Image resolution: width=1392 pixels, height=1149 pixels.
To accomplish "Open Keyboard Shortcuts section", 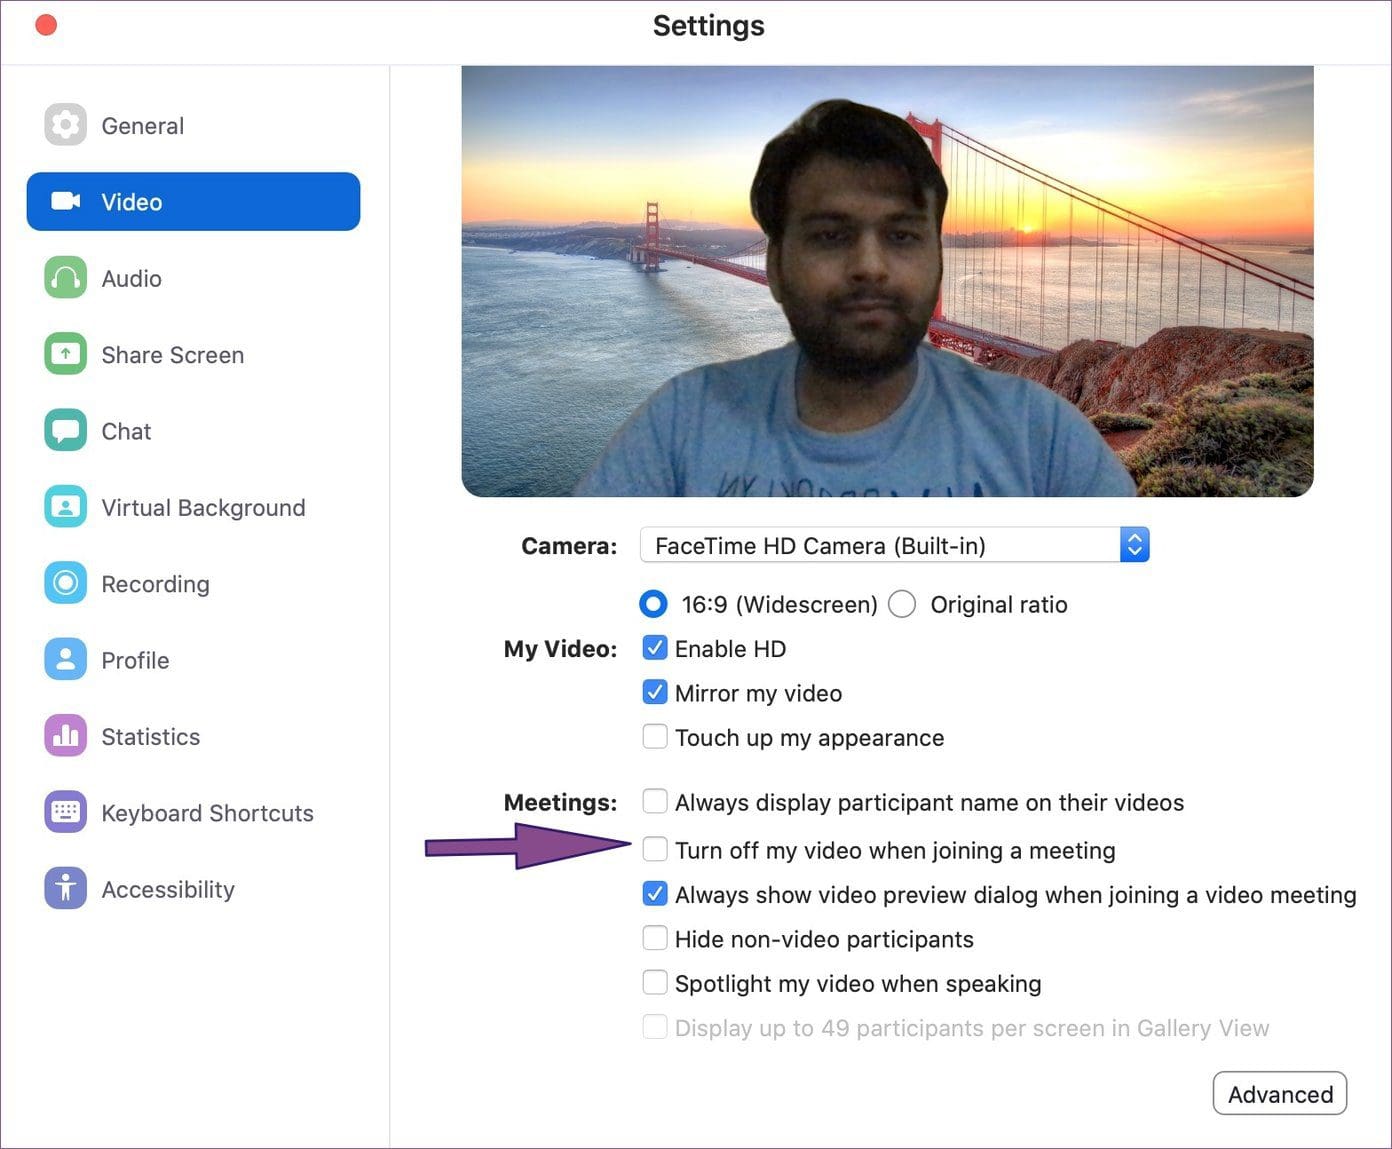I will tap(193, 812).
